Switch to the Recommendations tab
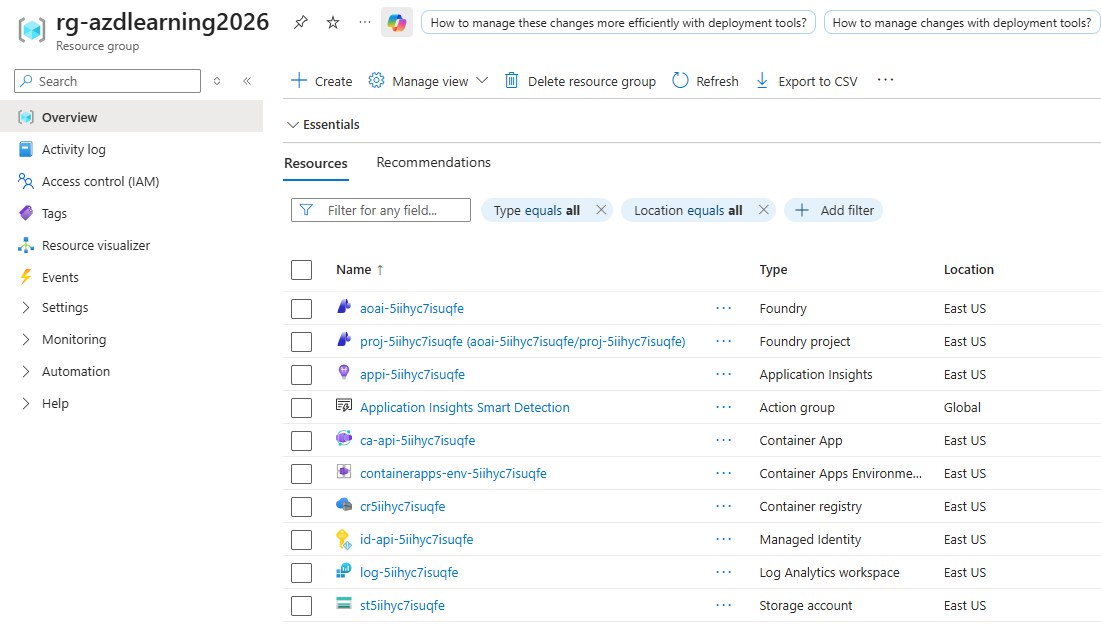This screenshot has height=631, width=1101. point(433,162)
